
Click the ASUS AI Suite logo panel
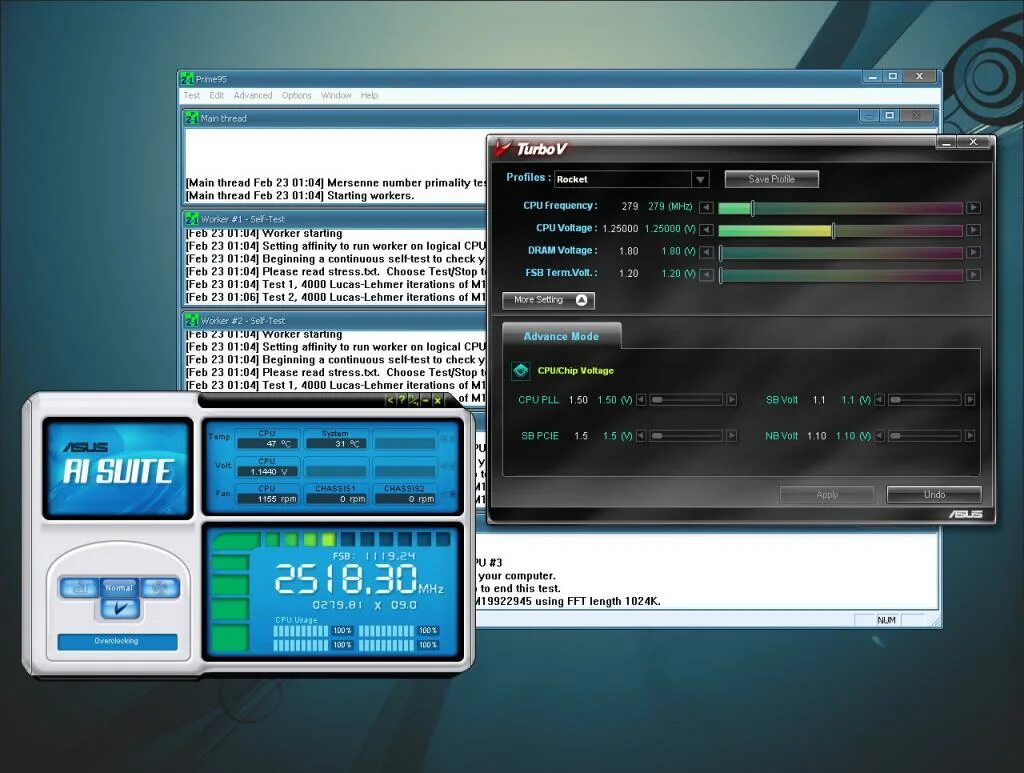[118, 468]
